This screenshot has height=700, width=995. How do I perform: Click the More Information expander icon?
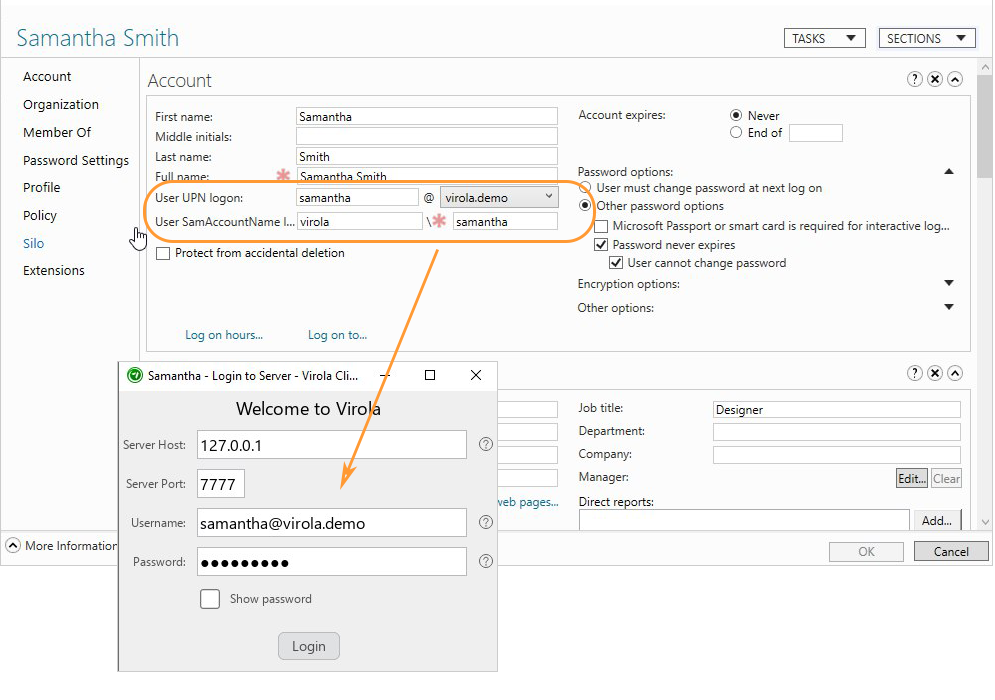[12, 545]
